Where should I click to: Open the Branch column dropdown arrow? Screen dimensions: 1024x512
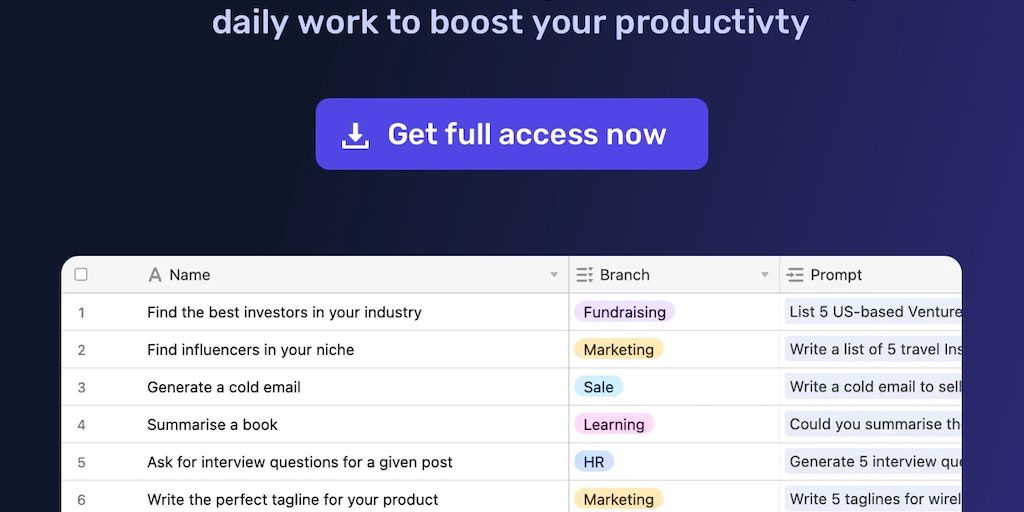coord(765,275)
